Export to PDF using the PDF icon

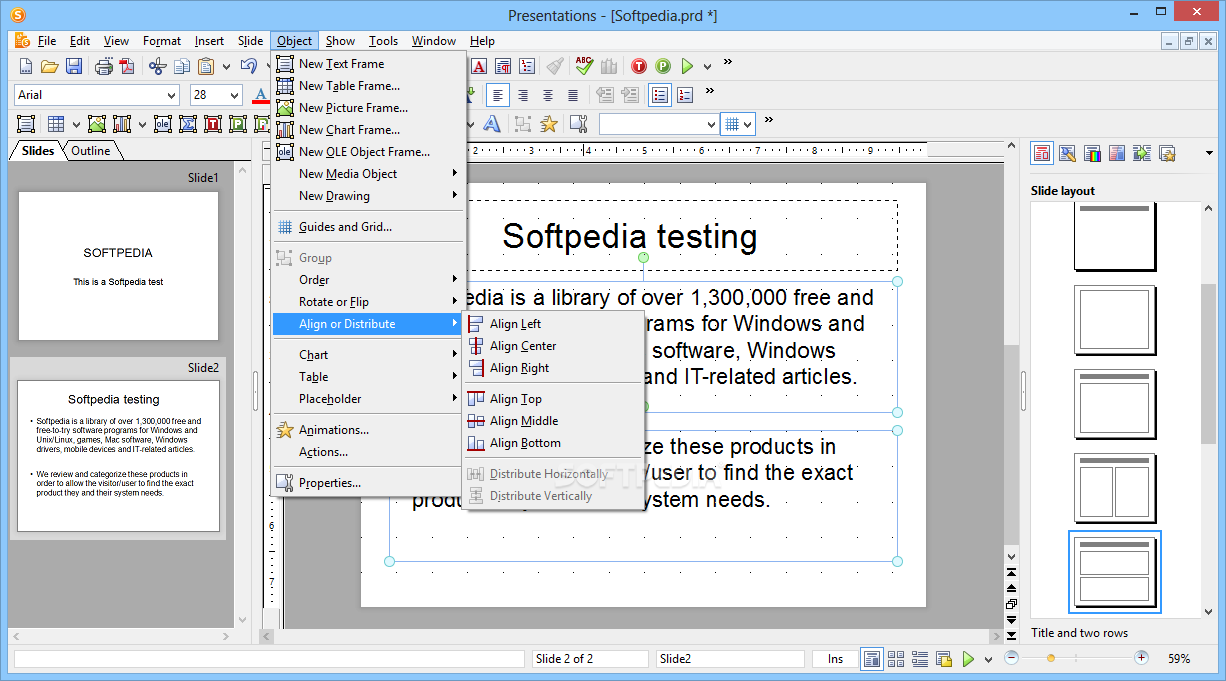127,66
